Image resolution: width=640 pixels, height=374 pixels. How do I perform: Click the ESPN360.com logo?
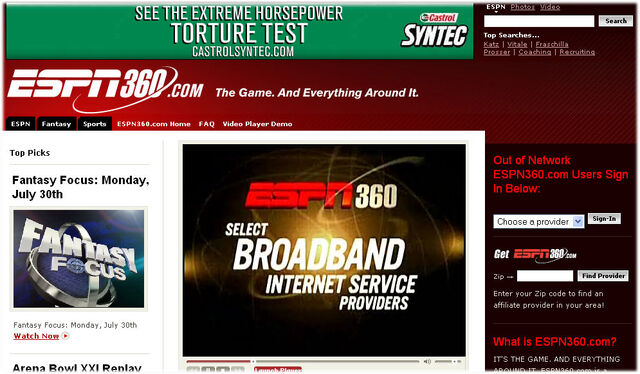105,89
